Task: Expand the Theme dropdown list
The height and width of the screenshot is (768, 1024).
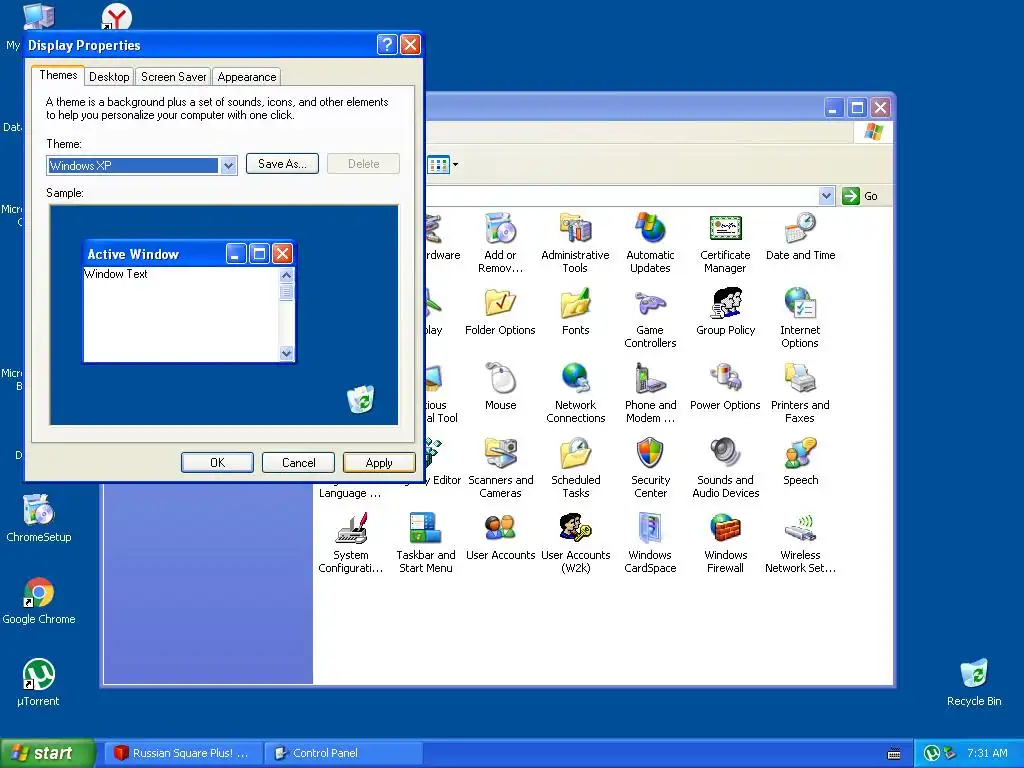Action: [228, 166]
